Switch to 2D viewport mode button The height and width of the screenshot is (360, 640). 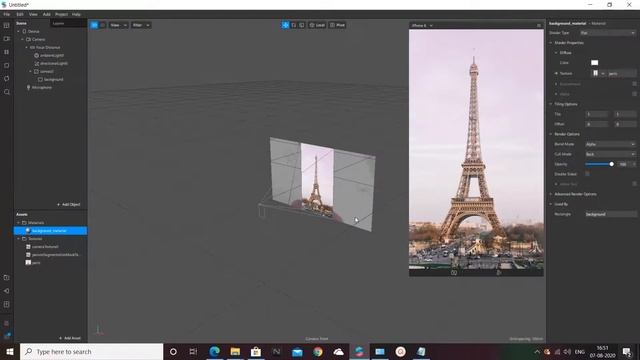102,25
